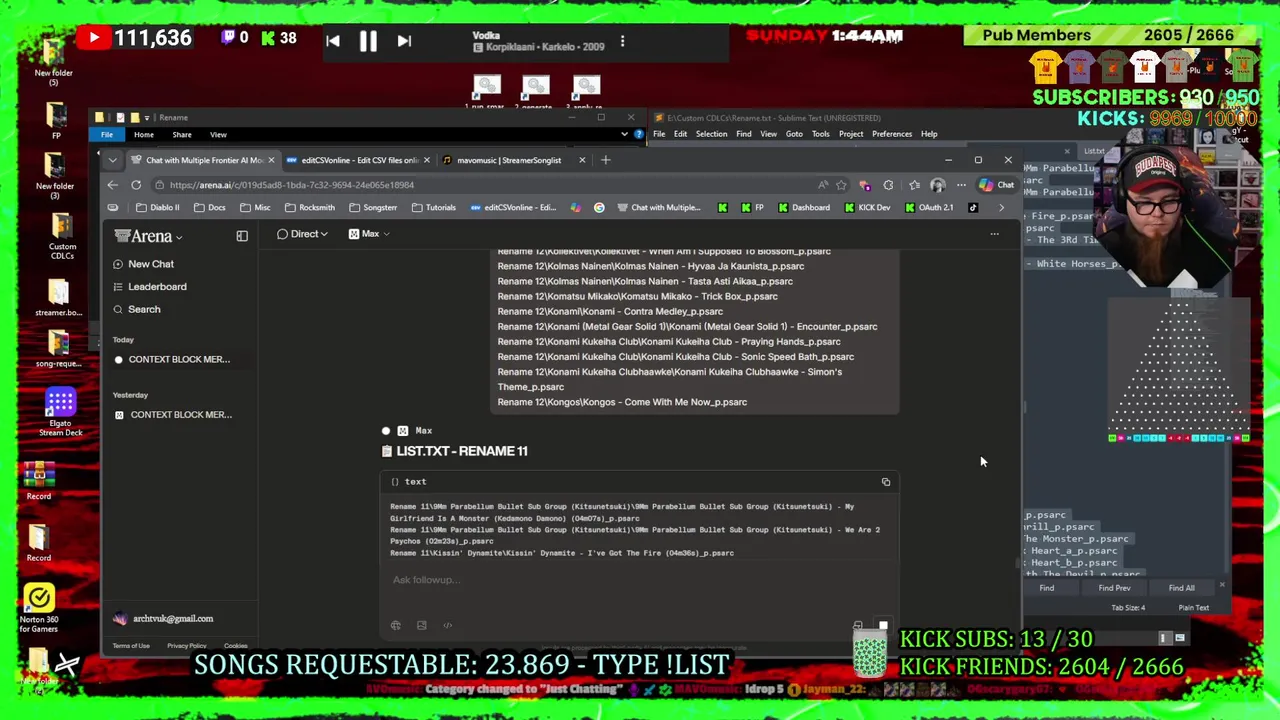
Task: Open the Rocksmith bookmarks folder
Action: click(x=309, y=208)
